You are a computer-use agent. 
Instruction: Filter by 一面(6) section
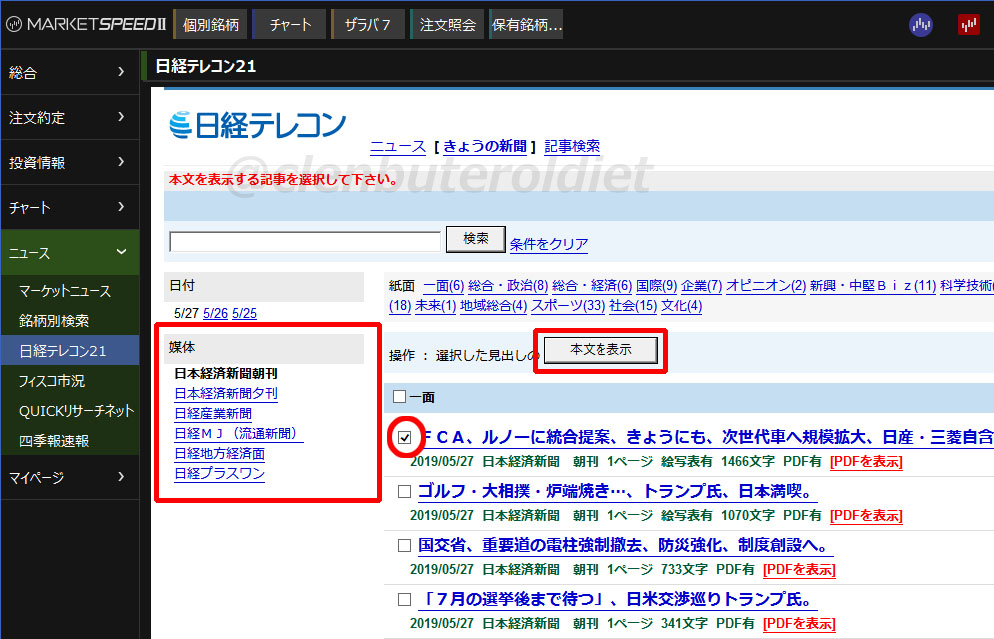(x=444, y=286)
